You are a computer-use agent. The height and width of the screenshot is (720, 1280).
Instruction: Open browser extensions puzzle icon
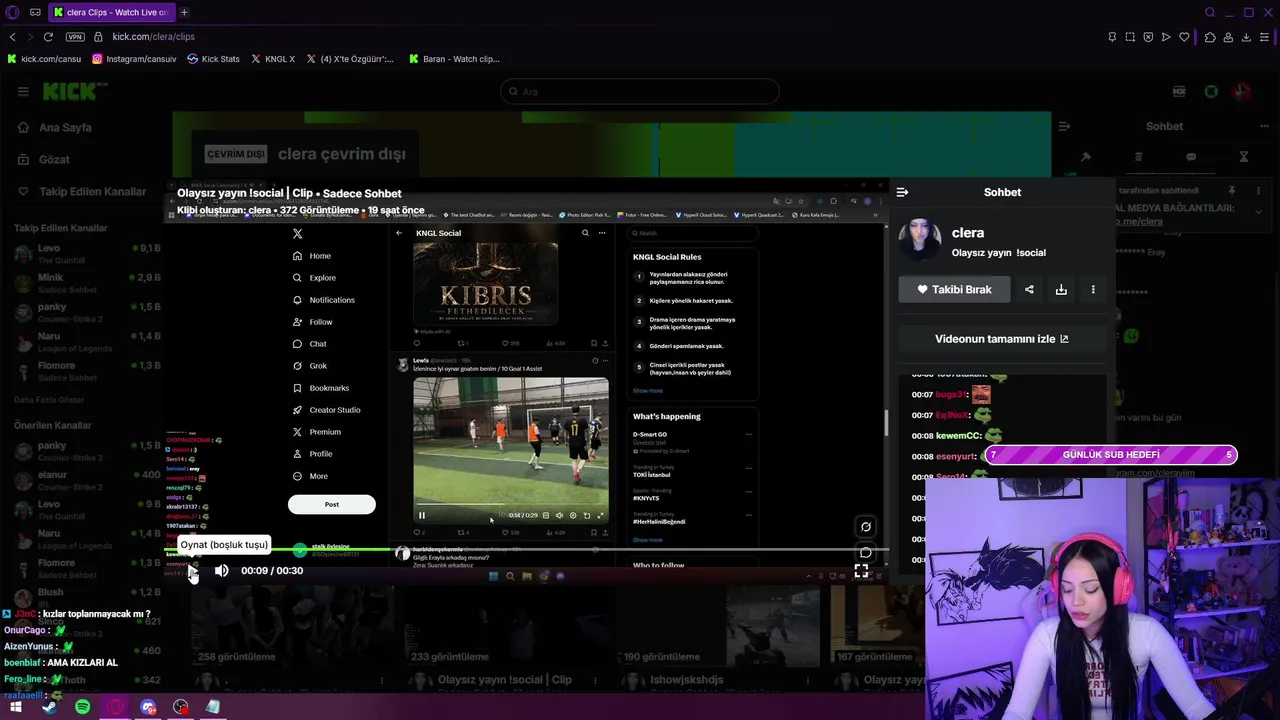click(1209, 37)
